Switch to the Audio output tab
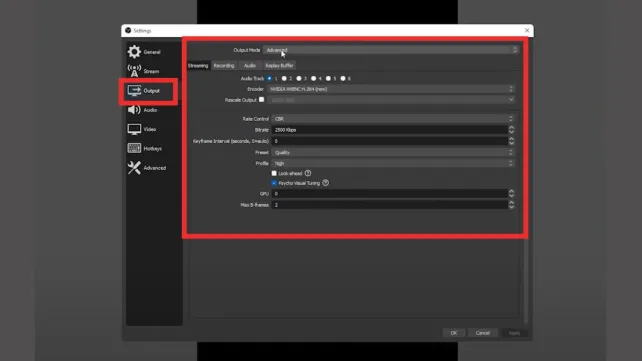Screen dimensions: 642x361 point(250,65)
